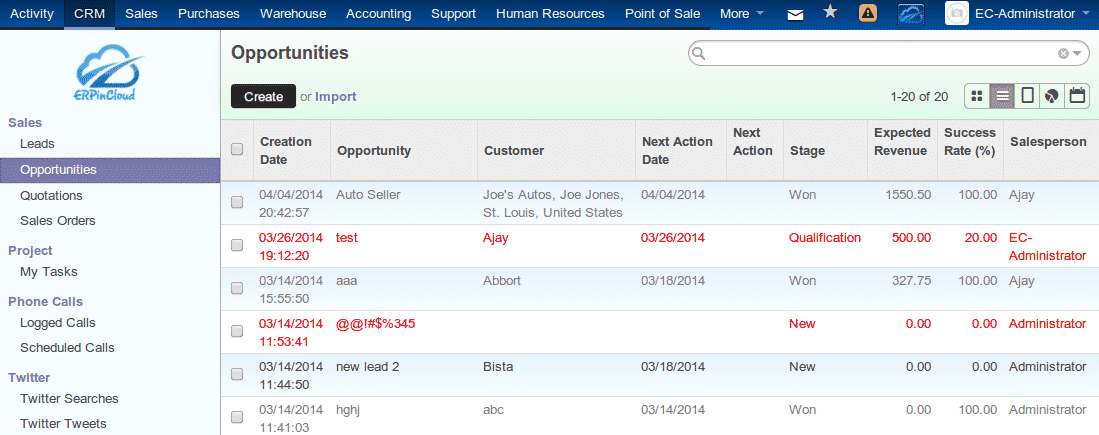Switch to graph view

[1052, 96]
